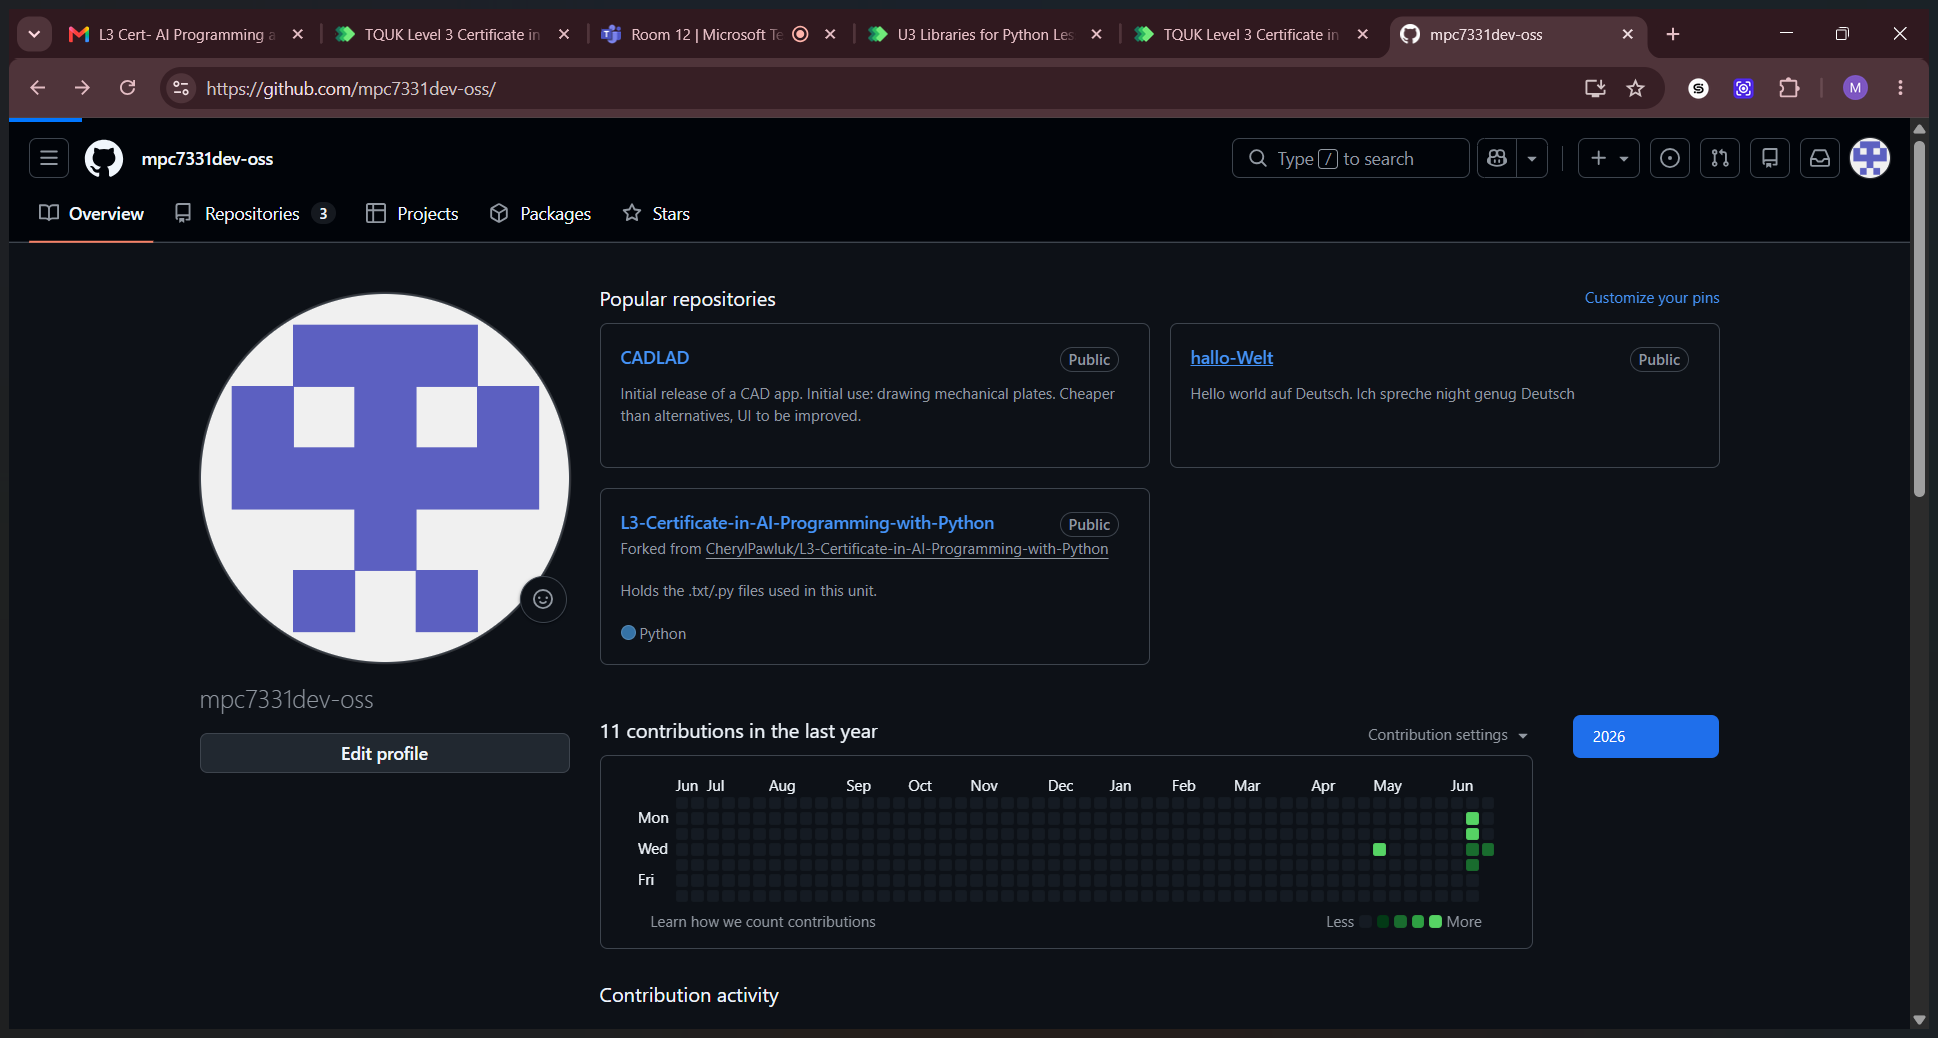This screenshot has width=1938, height=1038.
Task: Click the Public badge on CADLAD
Action: pyautogui.click(x=1089, y=359)
